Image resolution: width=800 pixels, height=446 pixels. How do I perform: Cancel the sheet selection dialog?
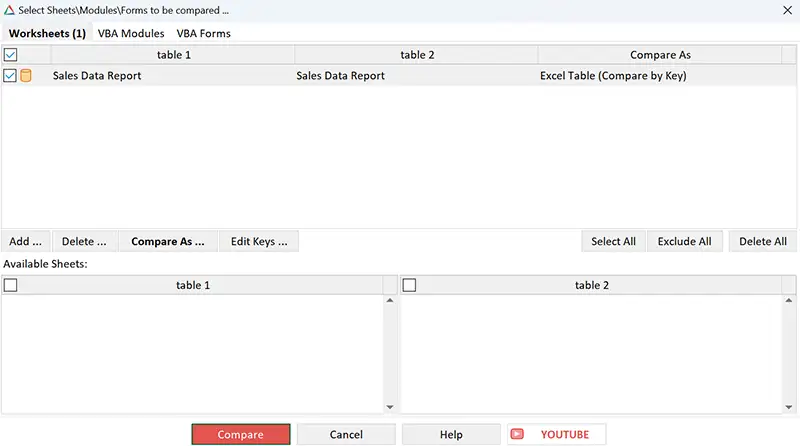[x=346, y=434]
